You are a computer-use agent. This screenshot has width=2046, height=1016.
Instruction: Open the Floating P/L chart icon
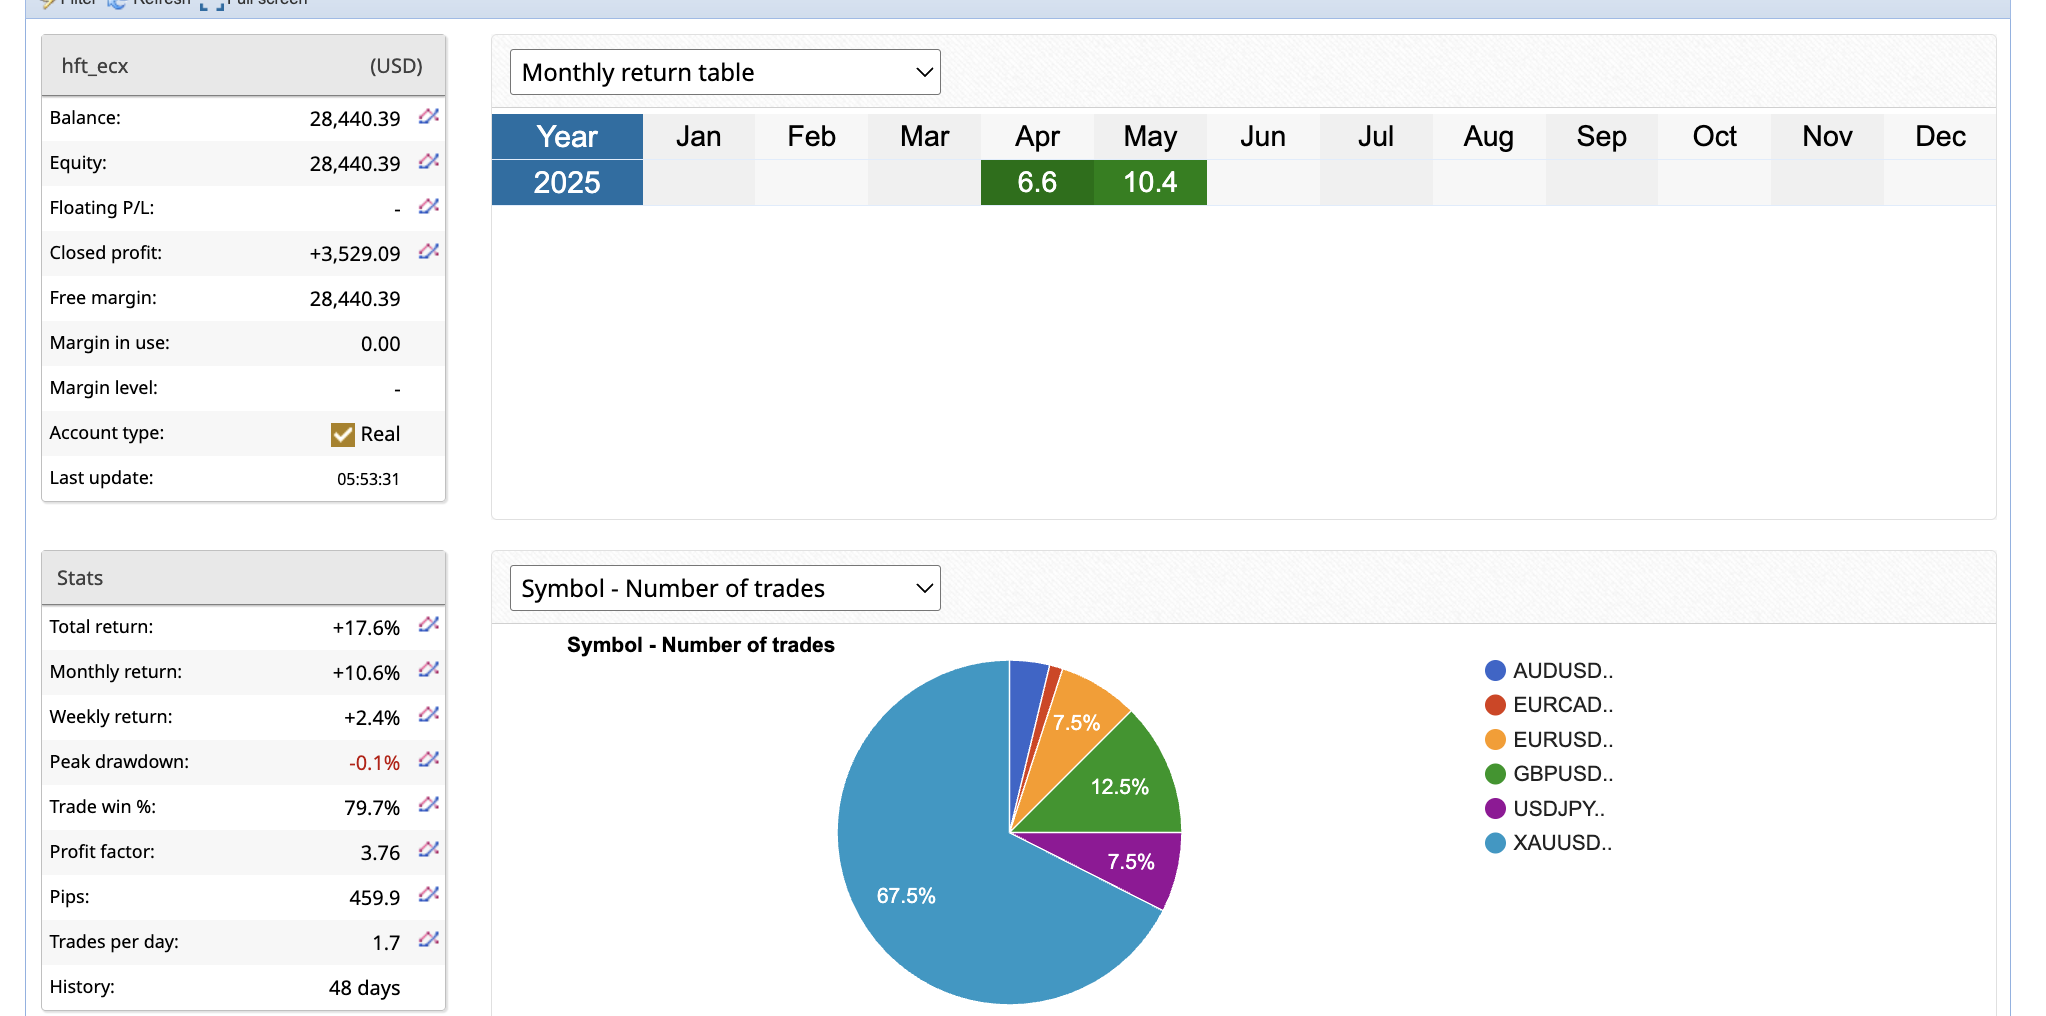point(429,207)
